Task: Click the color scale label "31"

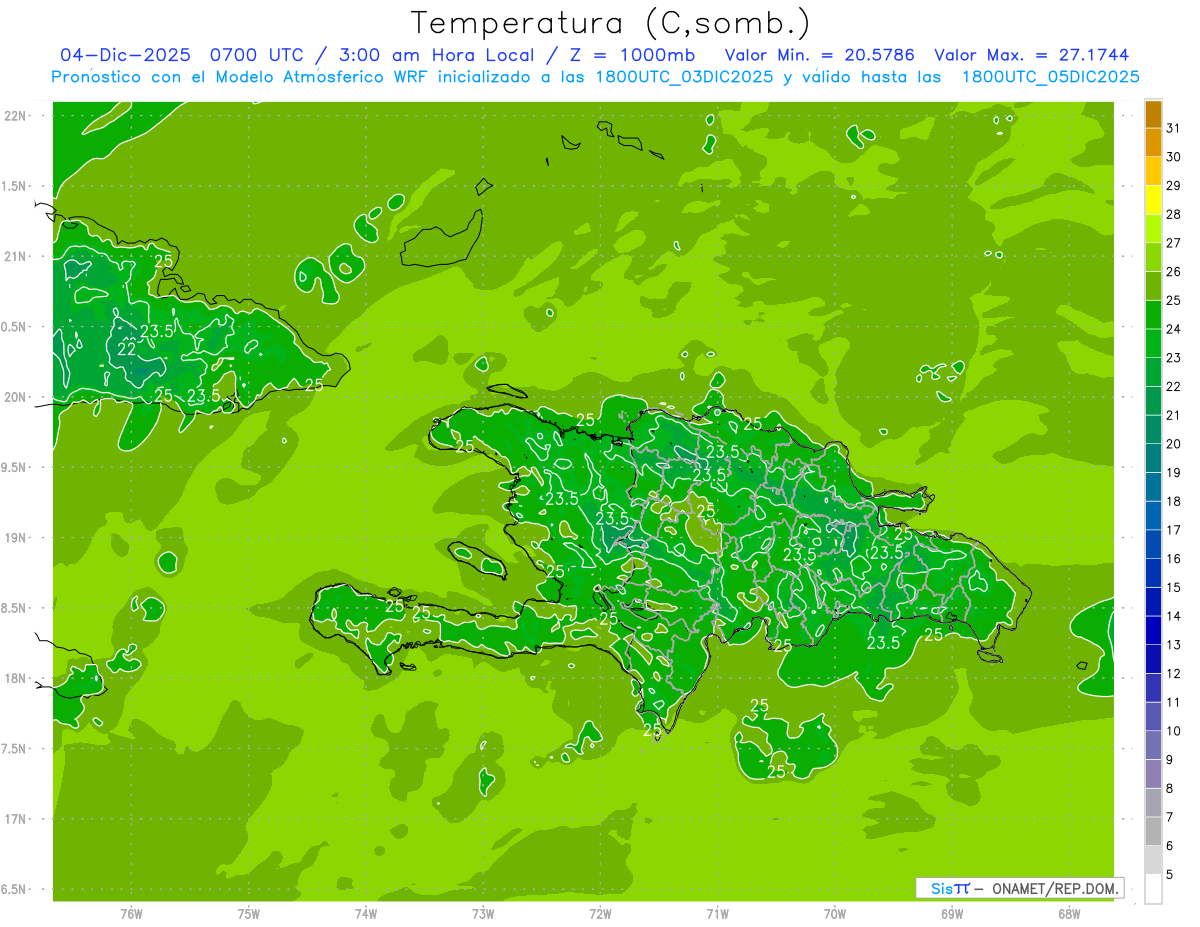Action: coord(1173,128)
